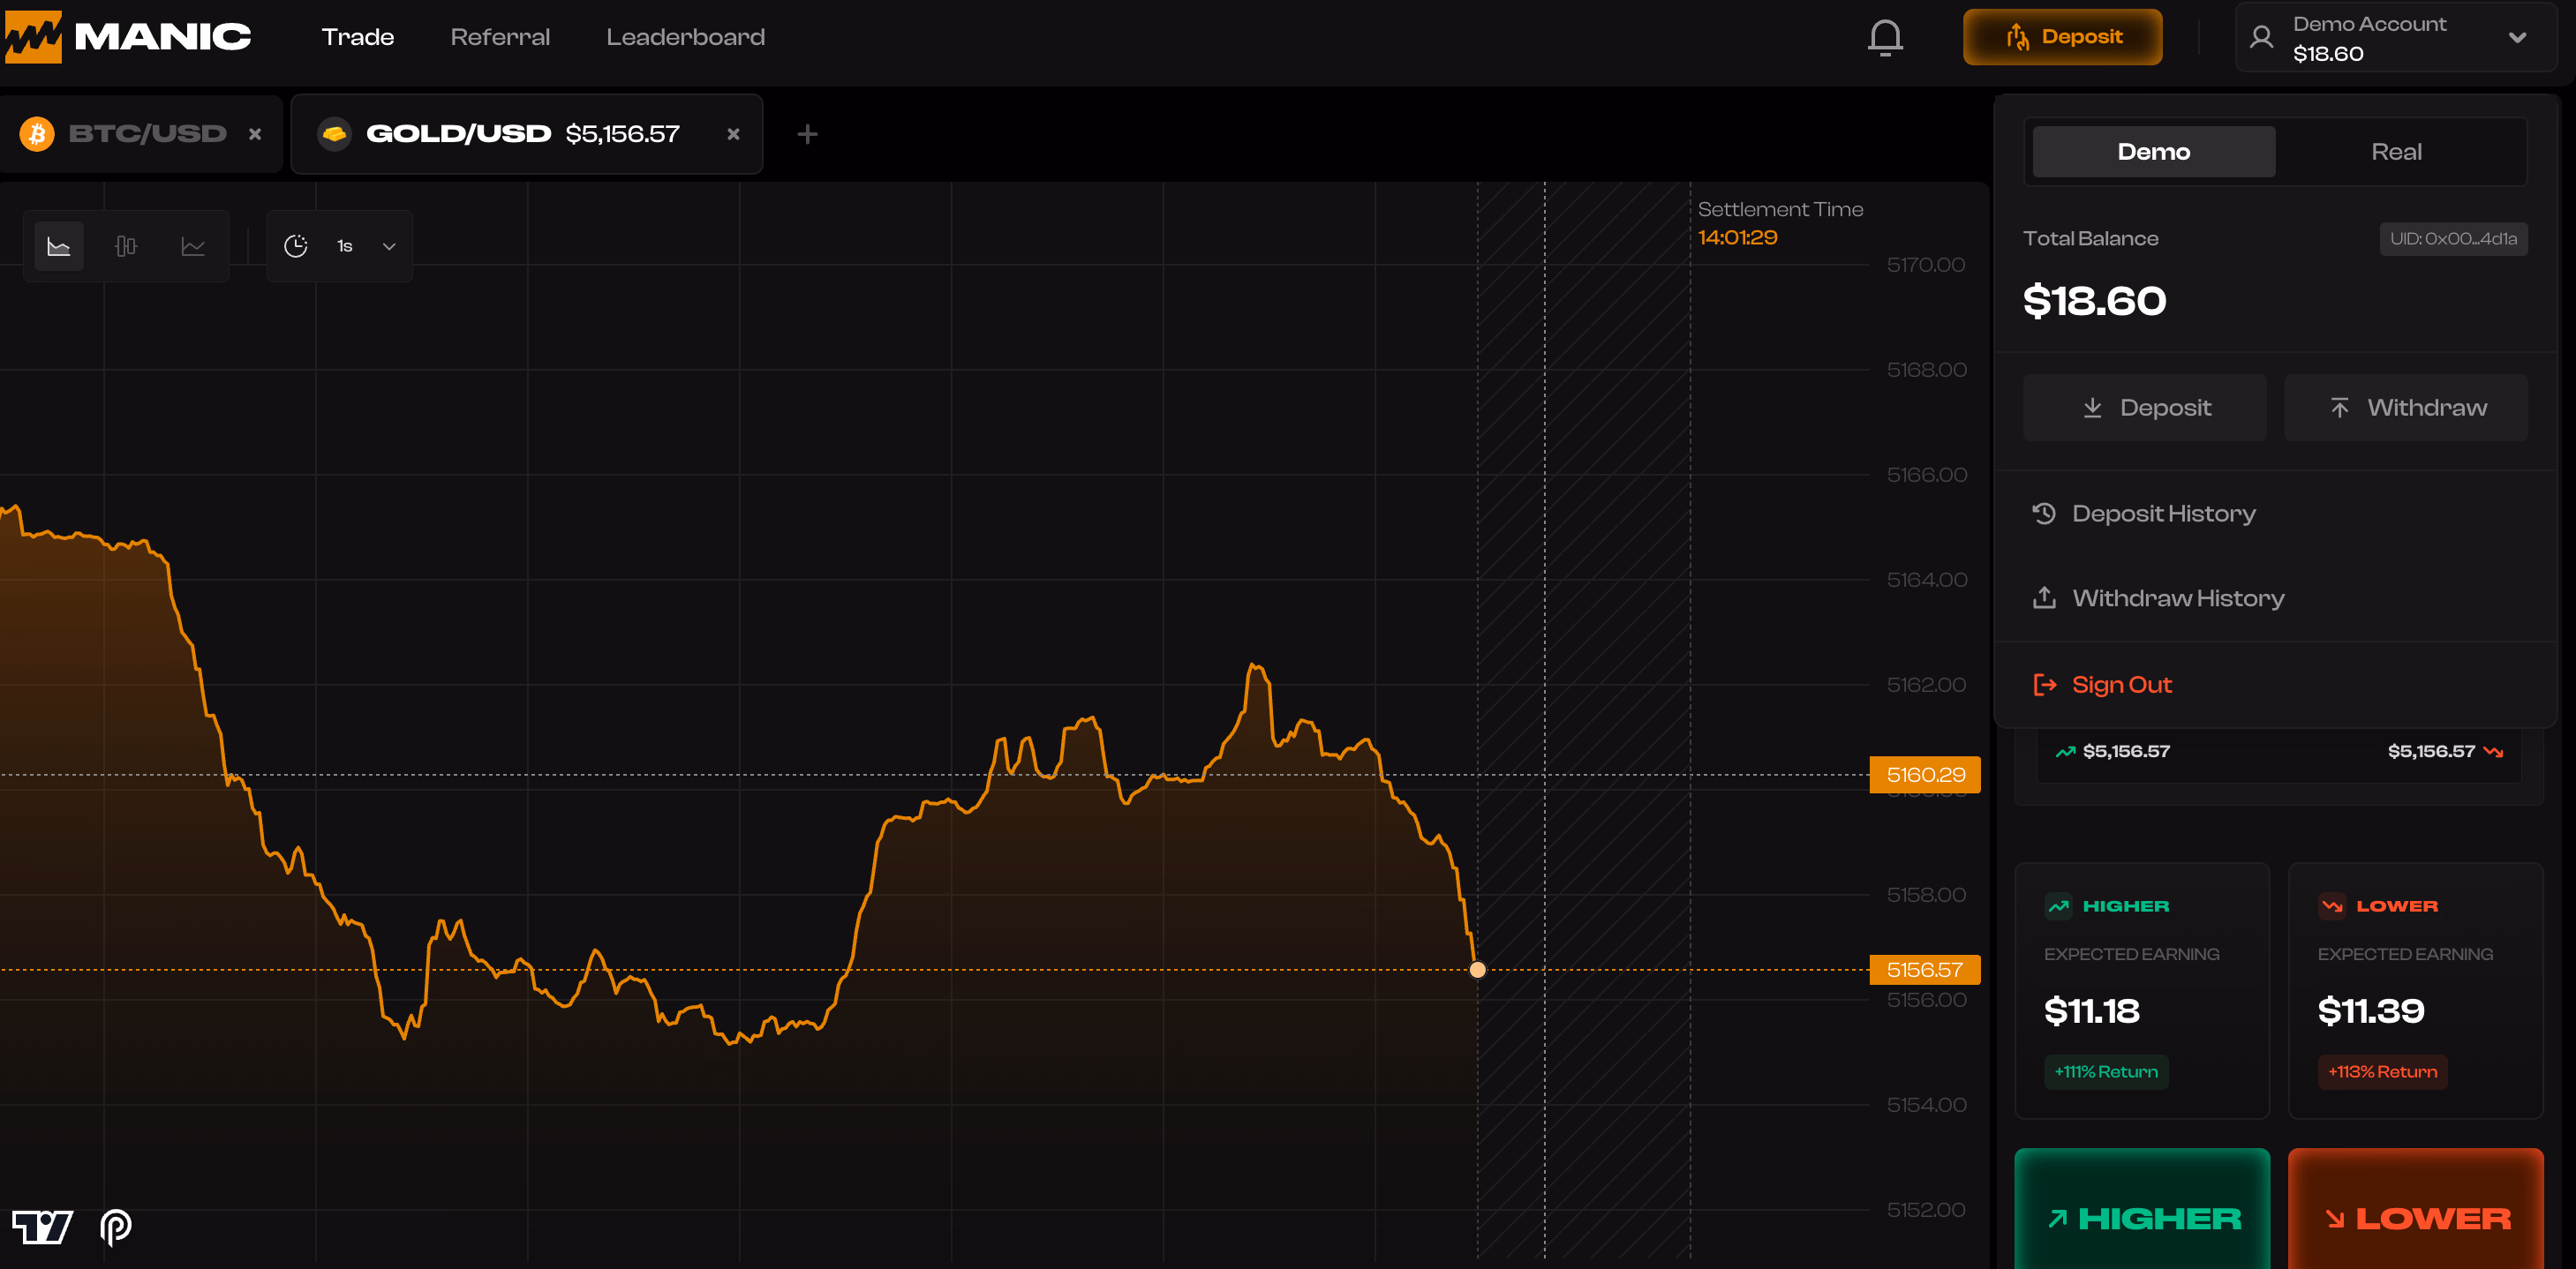The width and height of the screenshot is (2576, 1269).
Task: Click the user profile avatar icon
Action: [2261, 38]
